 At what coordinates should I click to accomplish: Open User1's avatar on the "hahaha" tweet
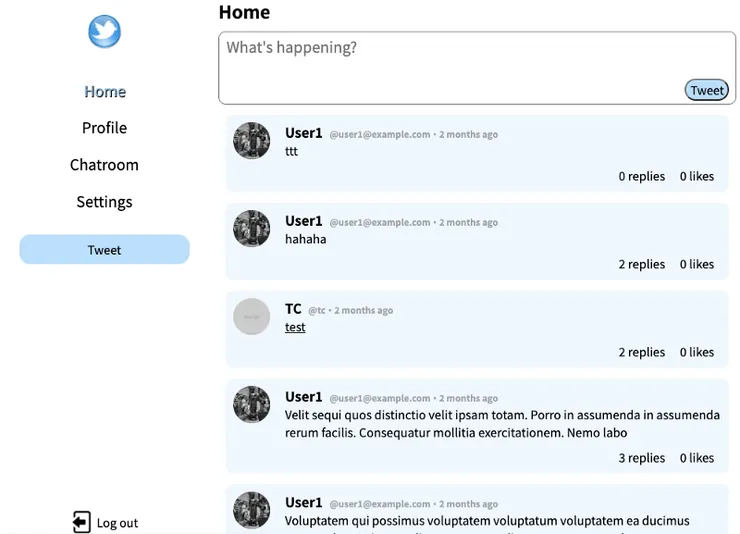(x=252, y=229)
